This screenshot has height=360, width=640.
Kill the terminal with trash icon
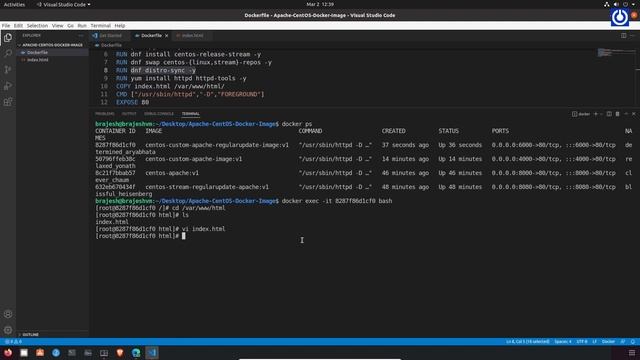tap(618, 114)
